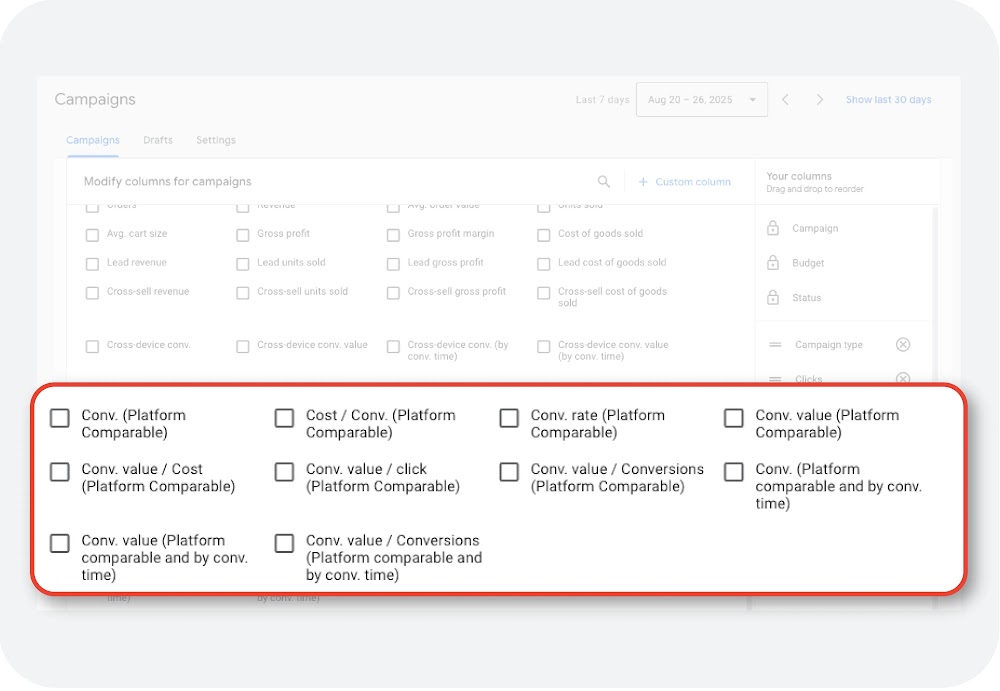Click the Custom column button

pyautogui.click(x=684, y=181)
